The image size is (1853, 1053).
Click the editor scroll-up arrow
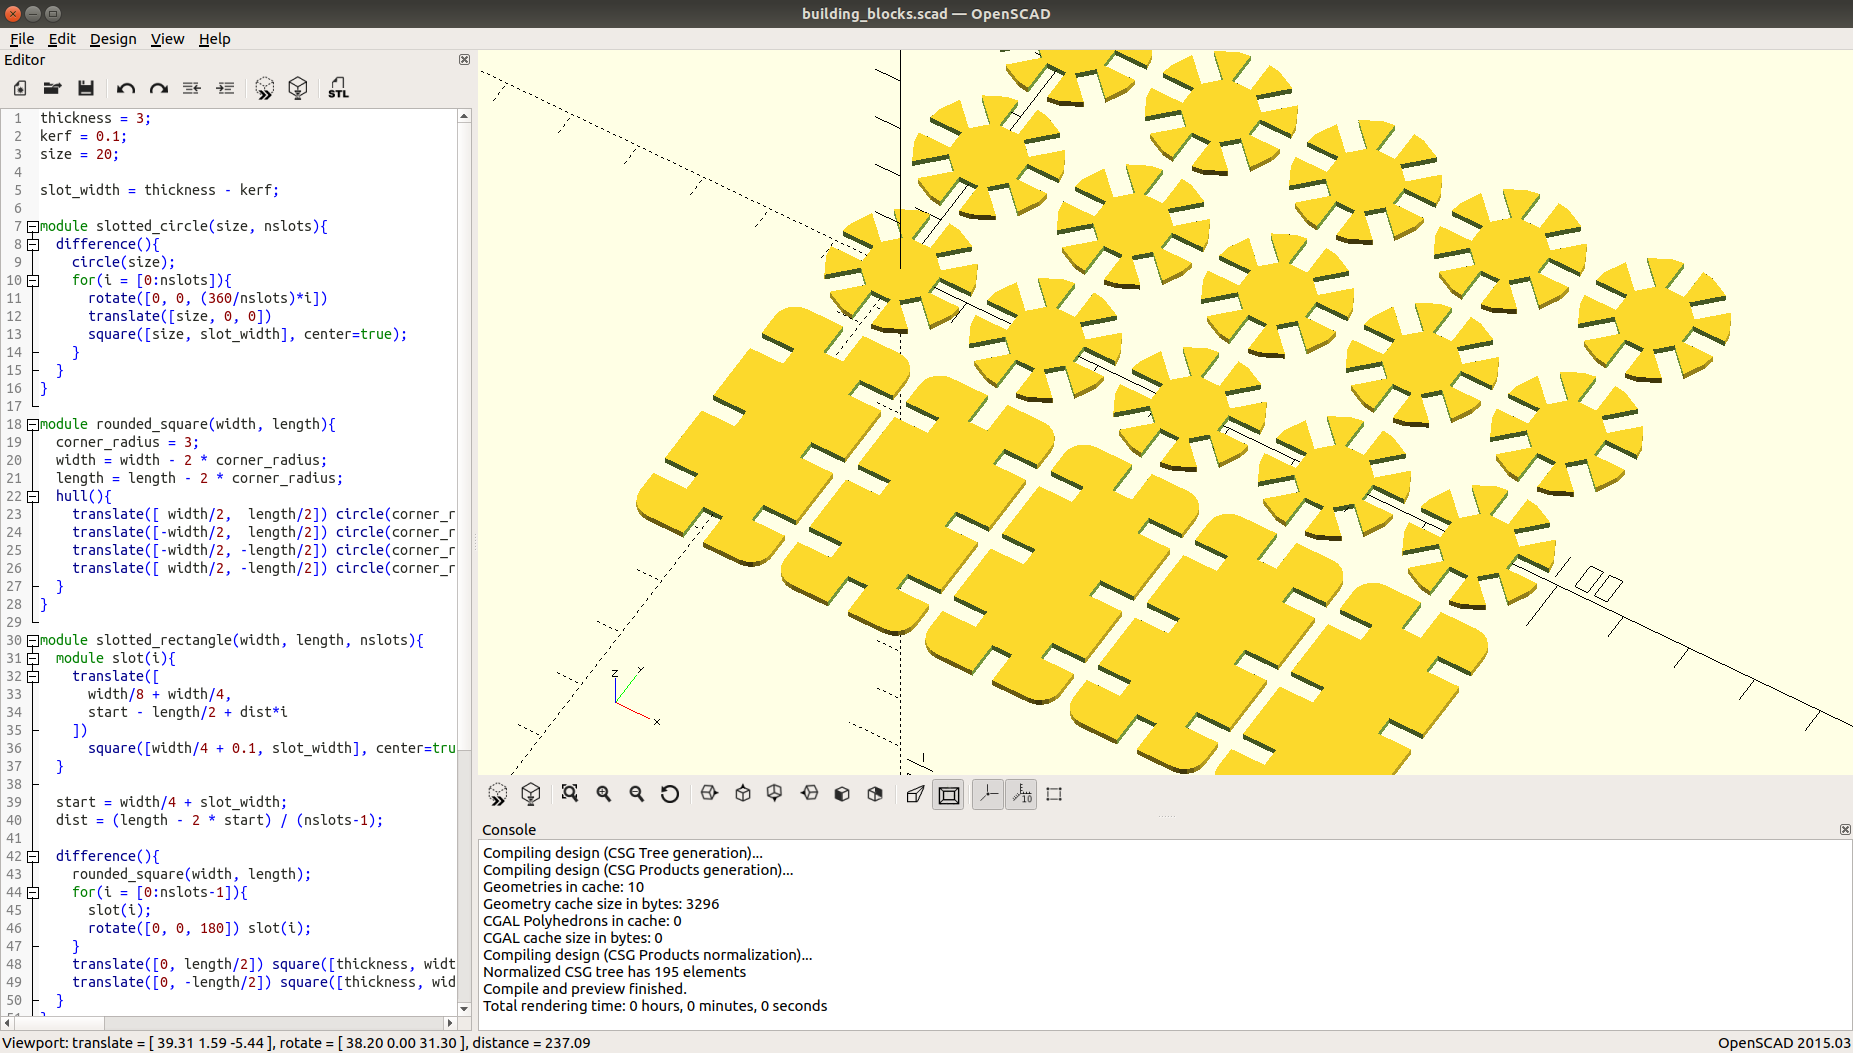pos(464,116)
